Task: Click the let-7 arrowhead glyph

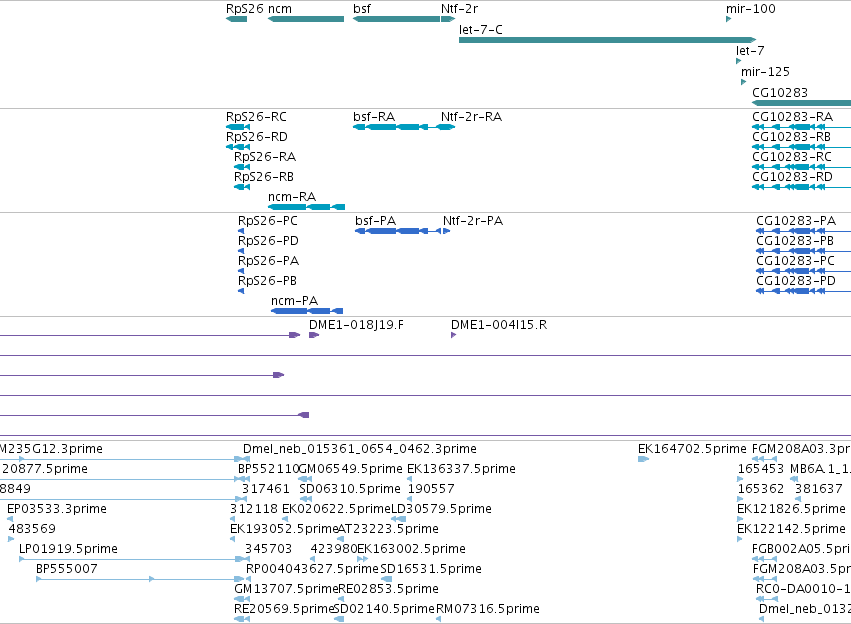Action: coord(738,61)
